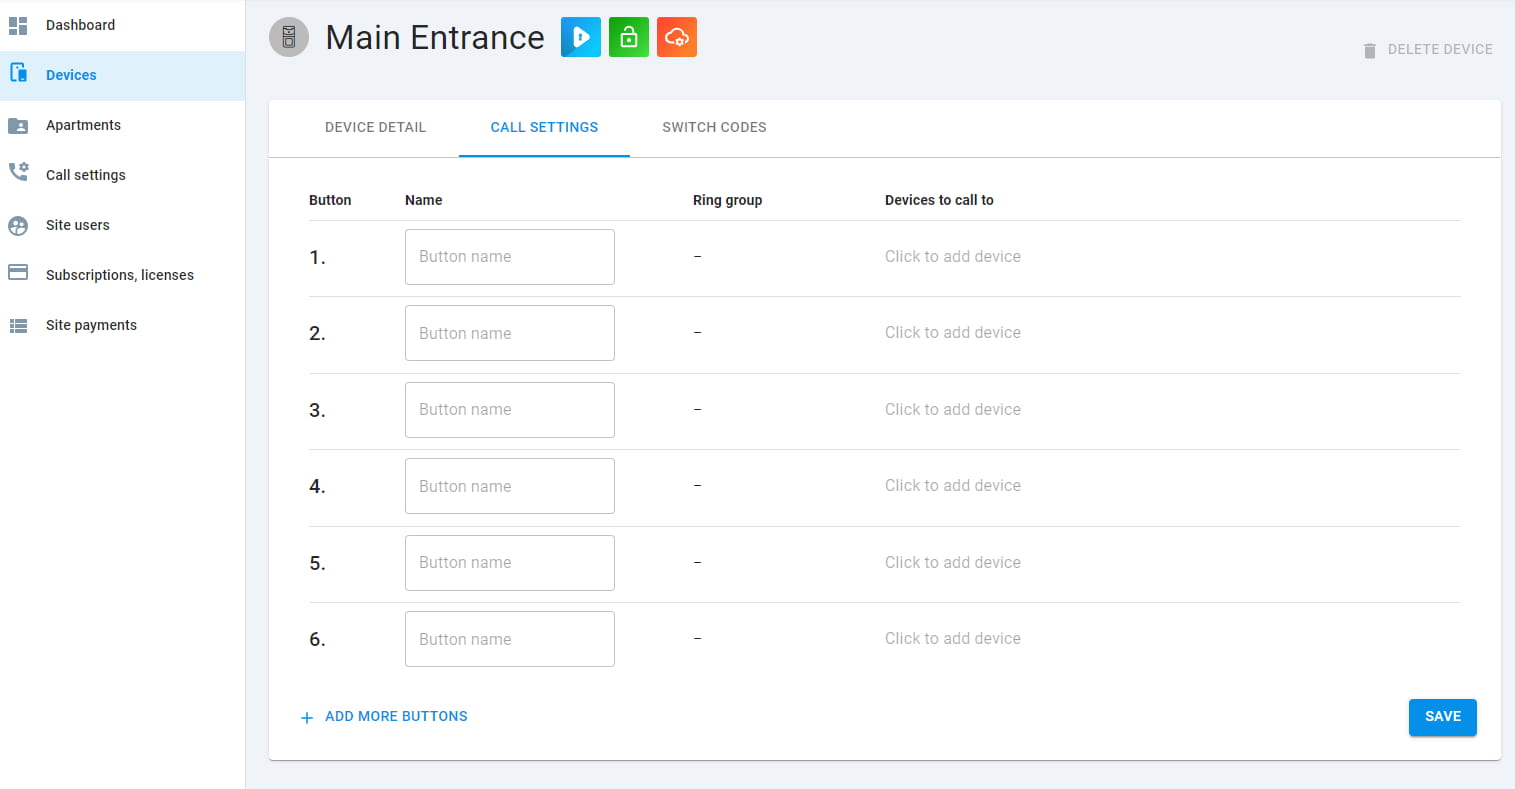Click the Ring group column header

tap(727, 200)
